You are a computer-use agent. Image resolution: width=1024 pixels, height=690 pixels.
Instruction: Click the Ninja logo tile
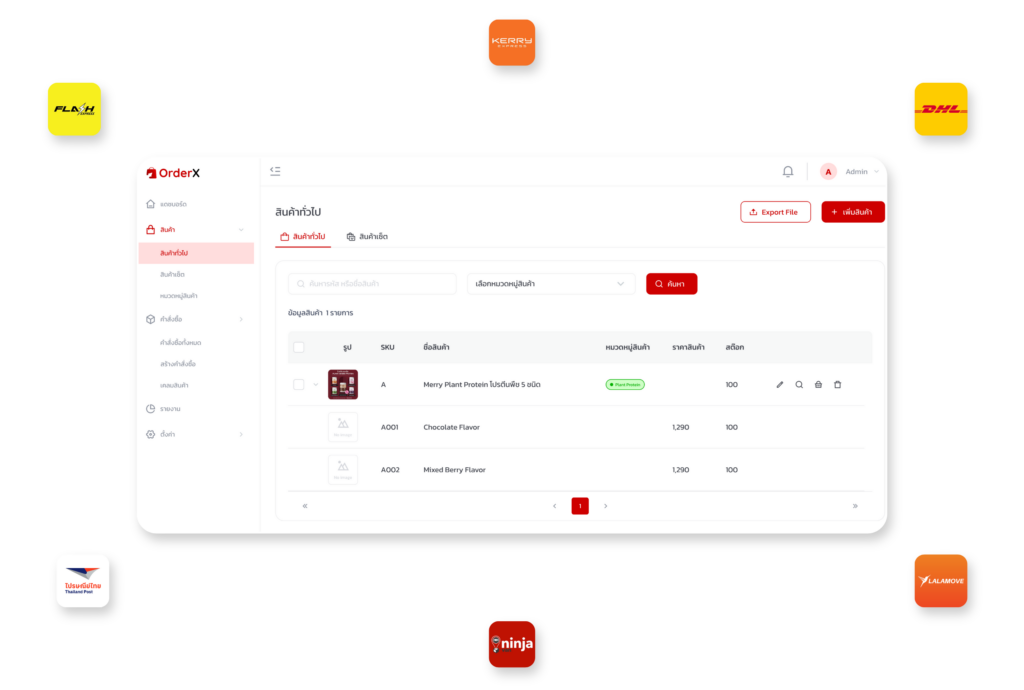(x=512, y=644)
